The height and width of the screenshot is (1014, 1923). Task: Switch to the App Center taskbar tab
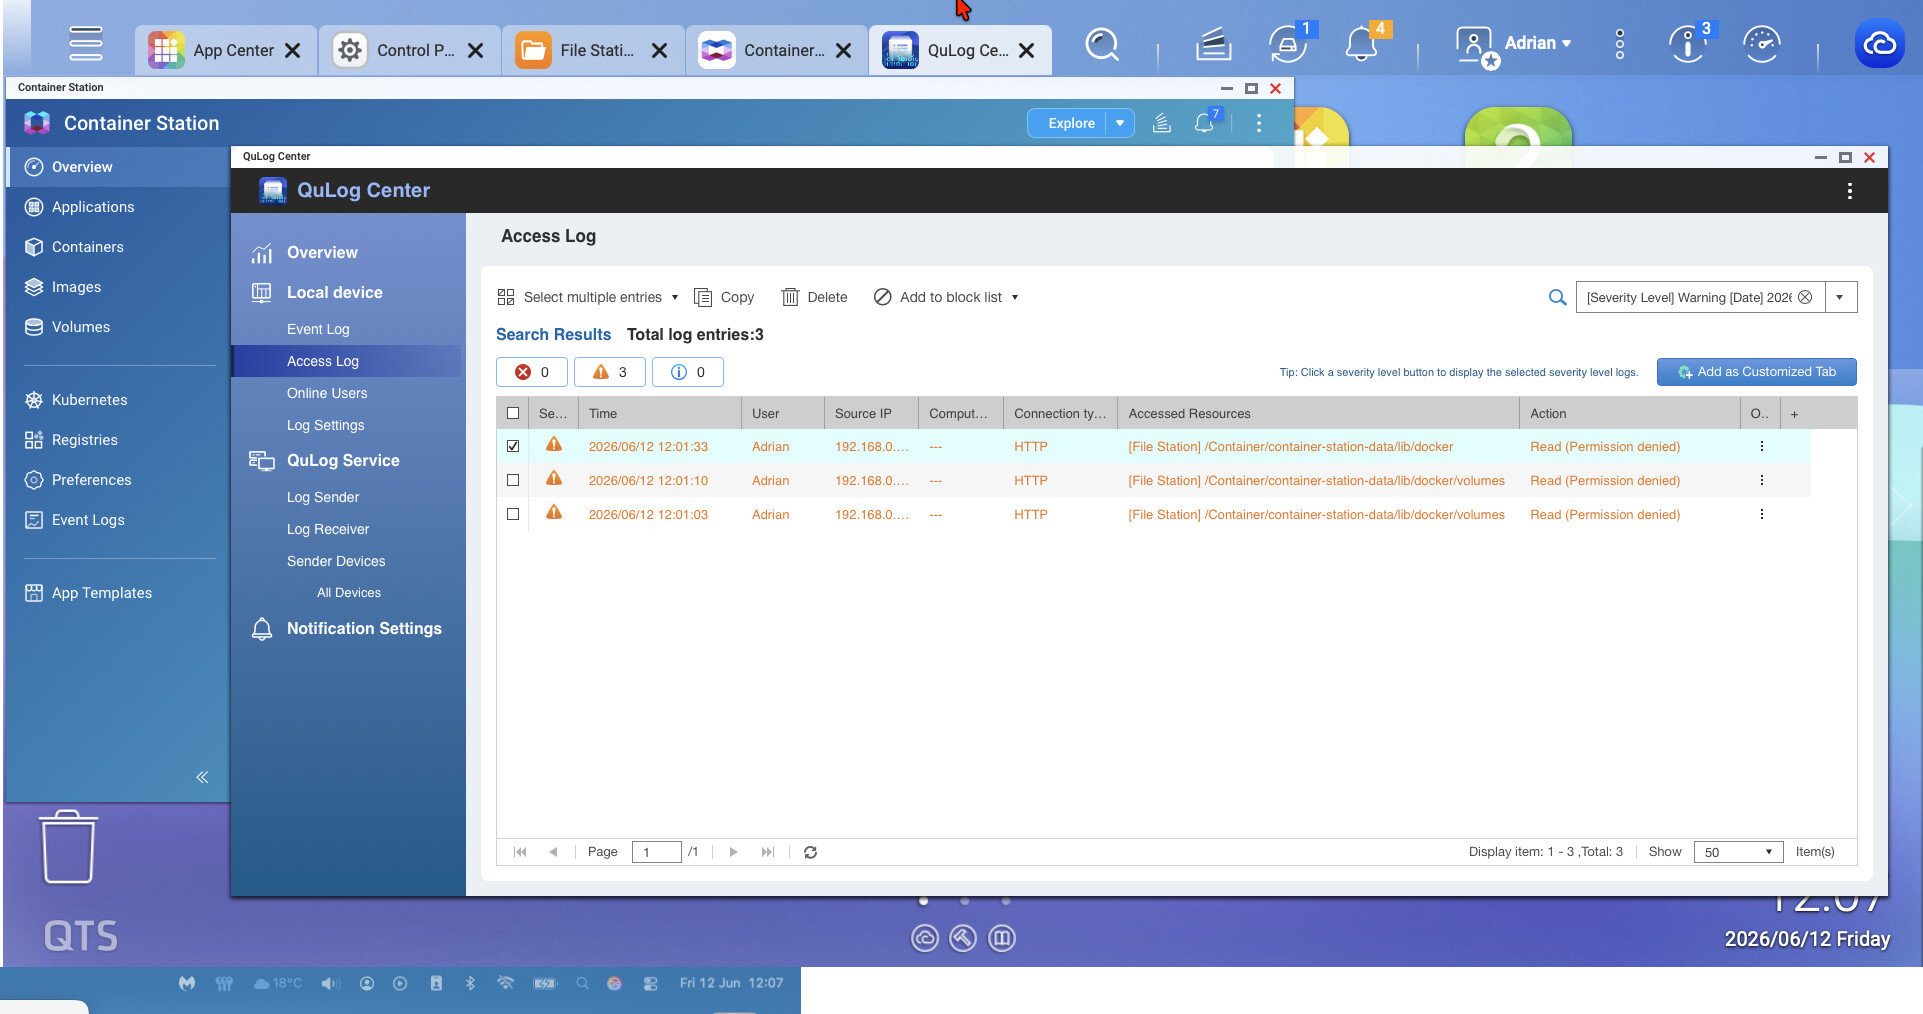(226, 50)
